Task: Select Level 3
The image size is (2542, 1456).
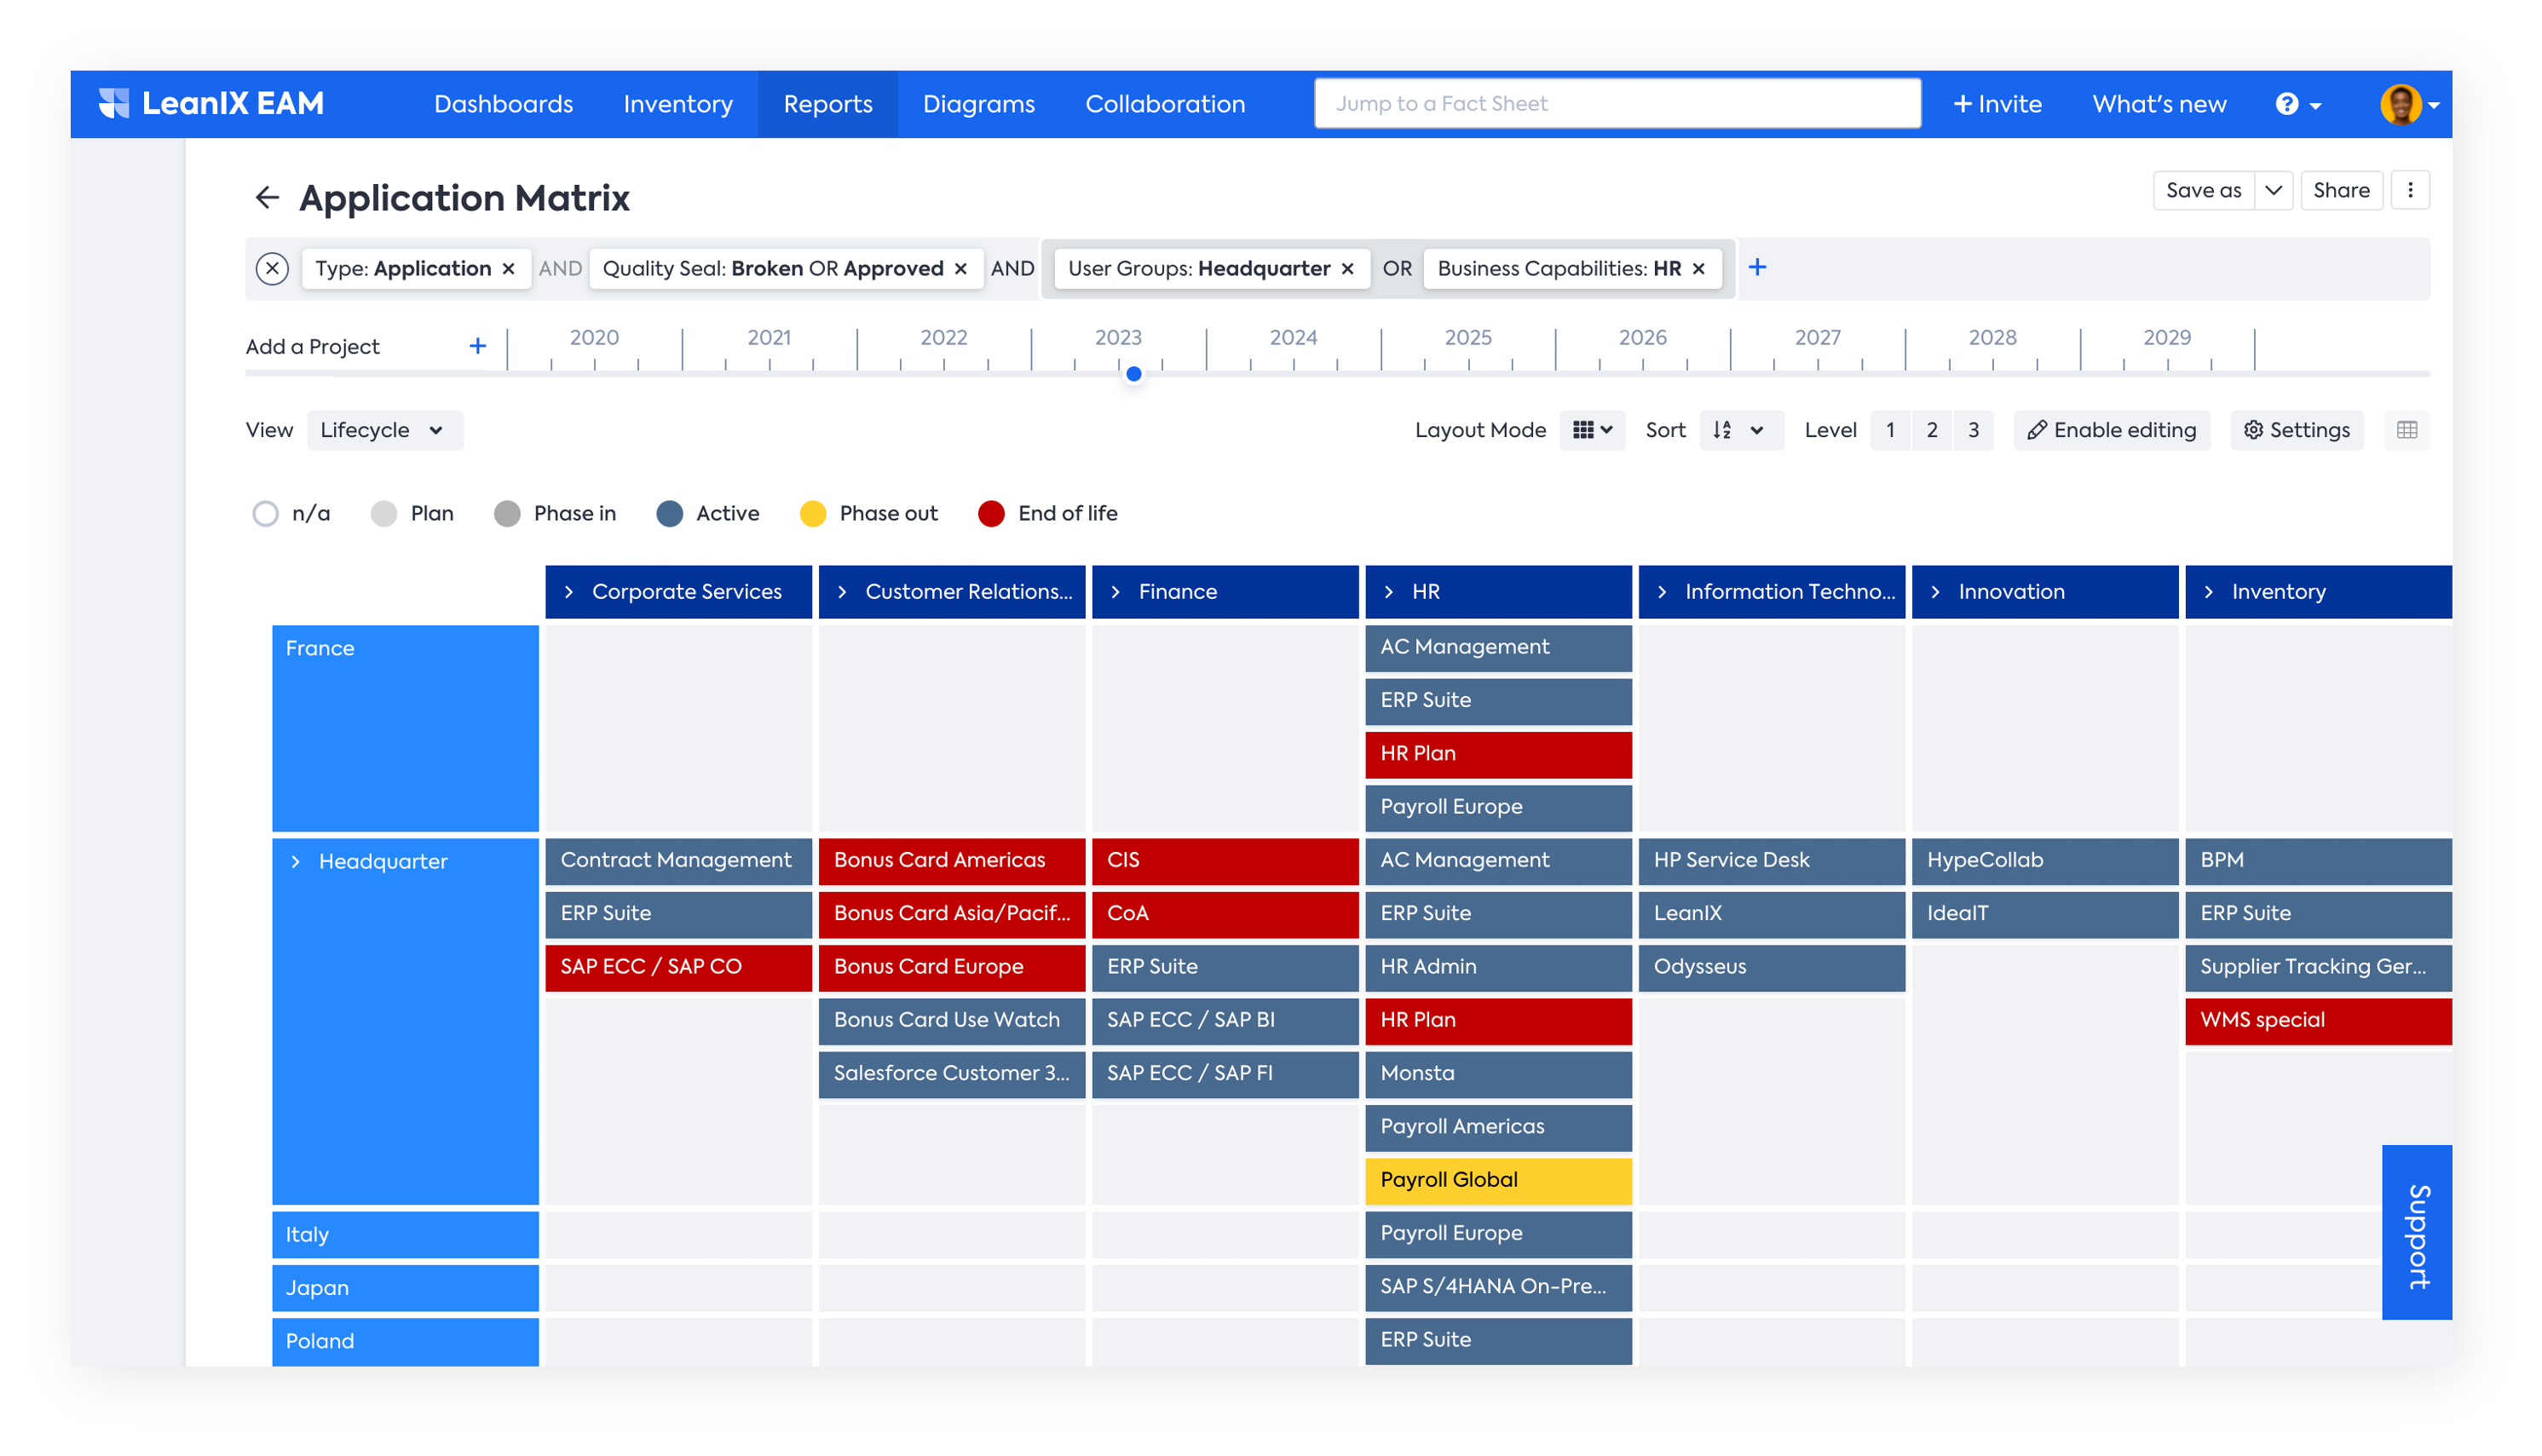Action: tap(1973, 430)
